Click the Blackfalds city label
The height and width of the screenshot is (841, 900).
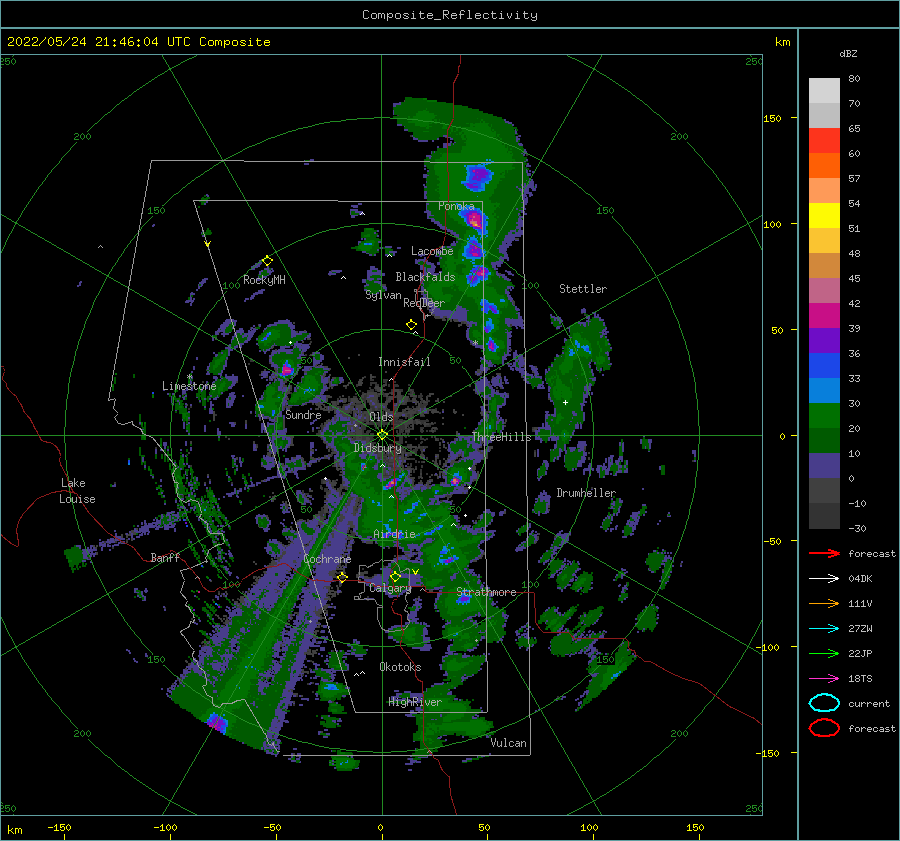tap(425, 277)
